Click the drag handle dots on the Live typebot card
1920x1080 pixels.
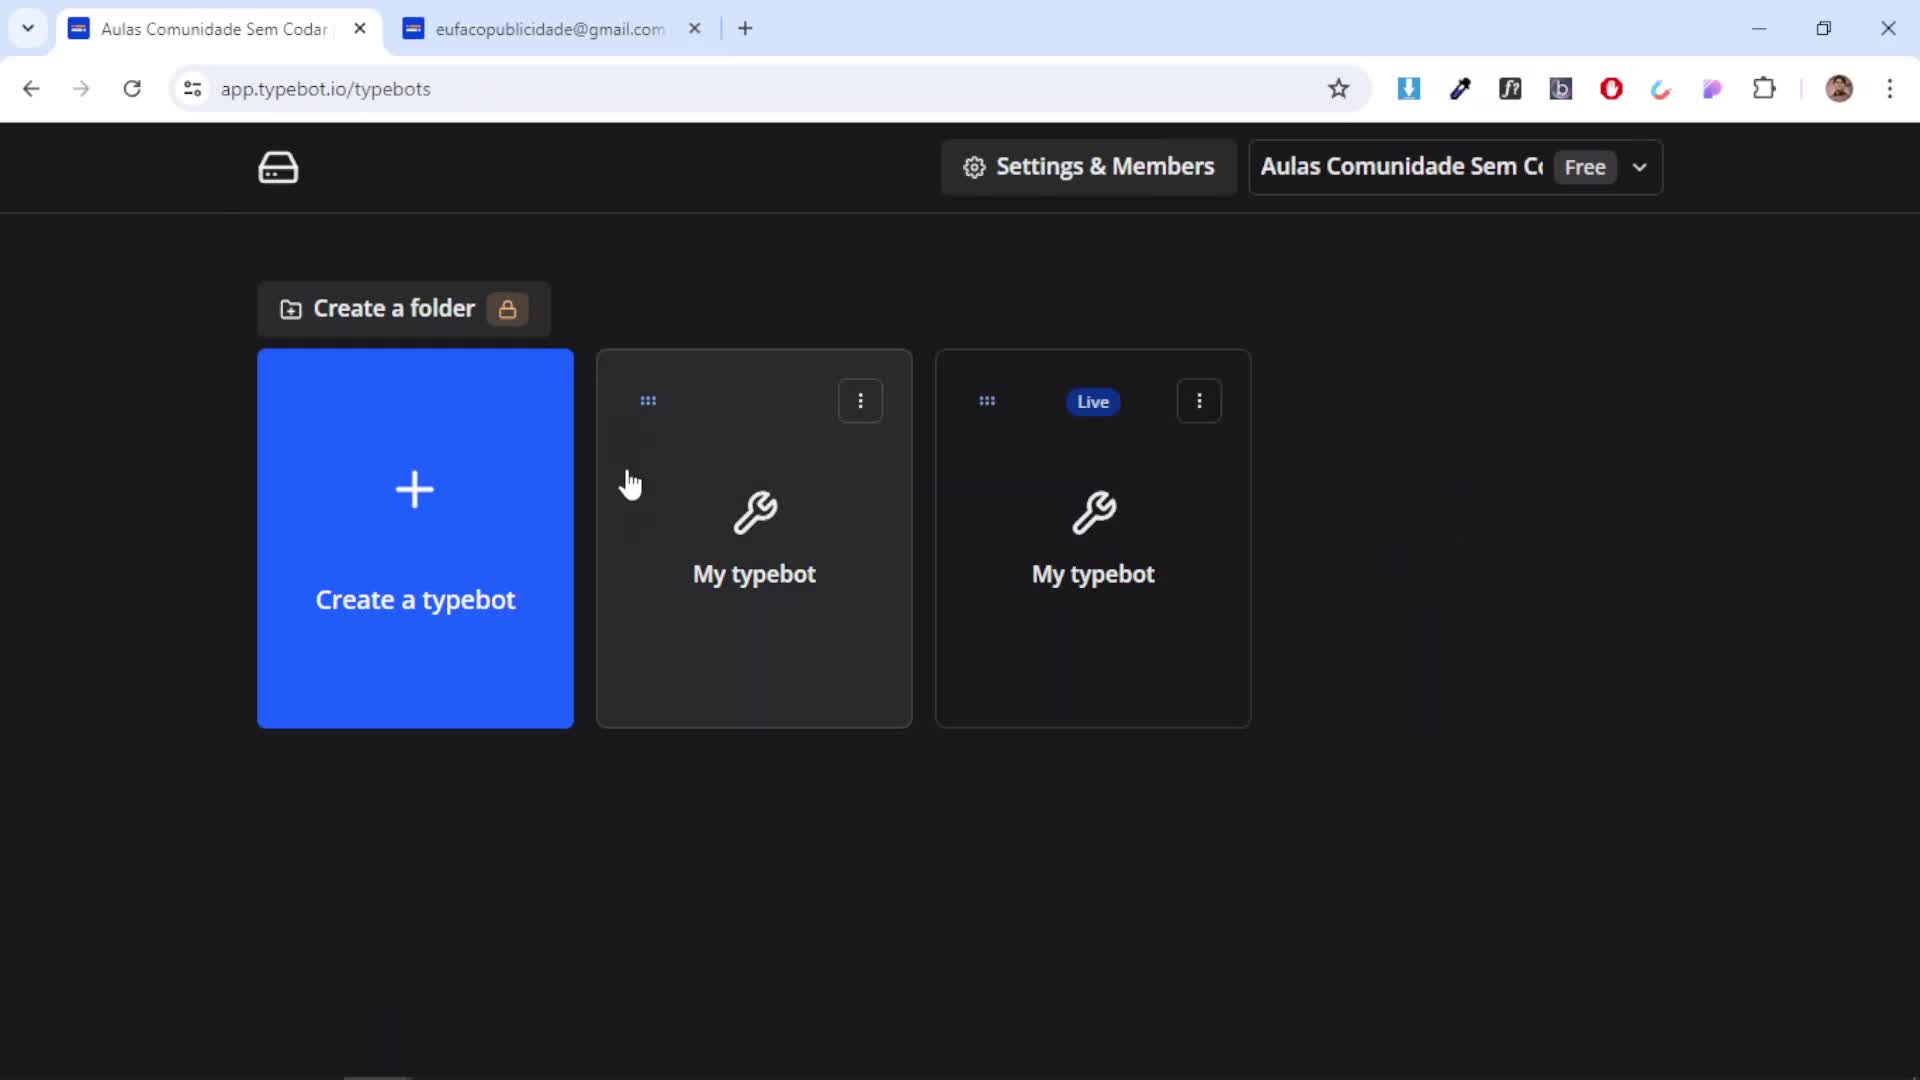[988, 400]
